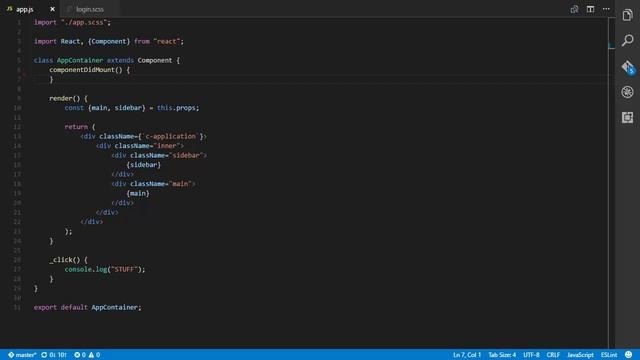The image size is (640, 360).
Task: Click the return keyword on line 12
Action: 76,127
